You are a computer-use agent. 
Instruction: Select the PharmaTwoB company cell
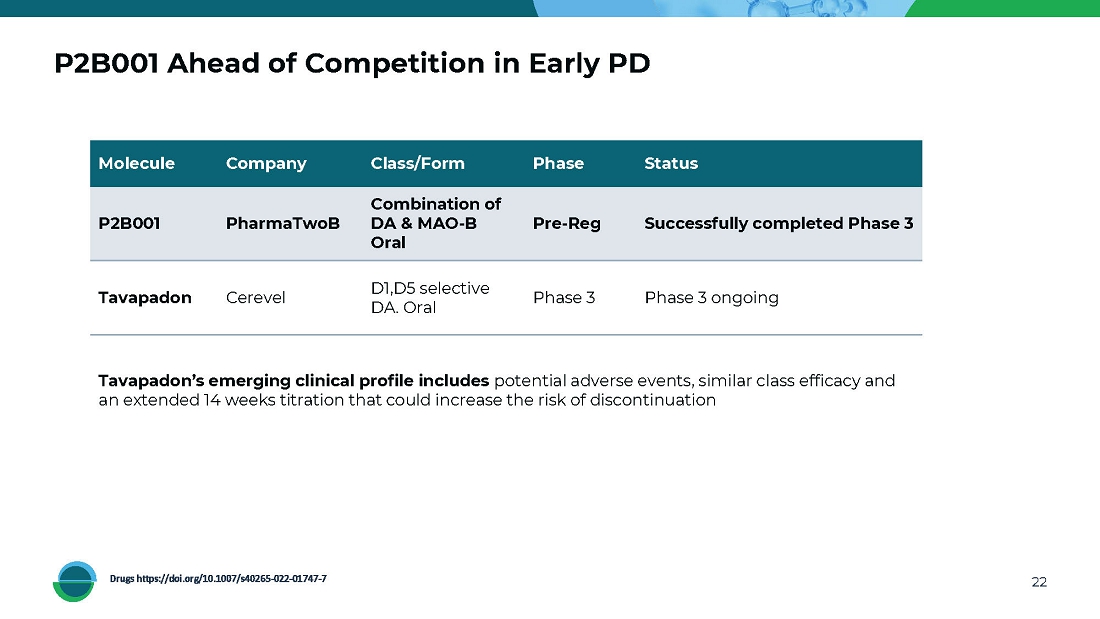click(283, 223)
